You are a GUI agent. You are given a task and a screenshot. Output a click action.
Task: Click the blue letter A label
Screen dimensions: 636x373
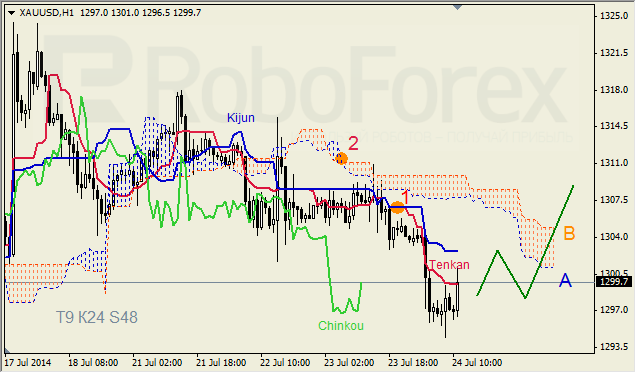(x=565, y=280)
